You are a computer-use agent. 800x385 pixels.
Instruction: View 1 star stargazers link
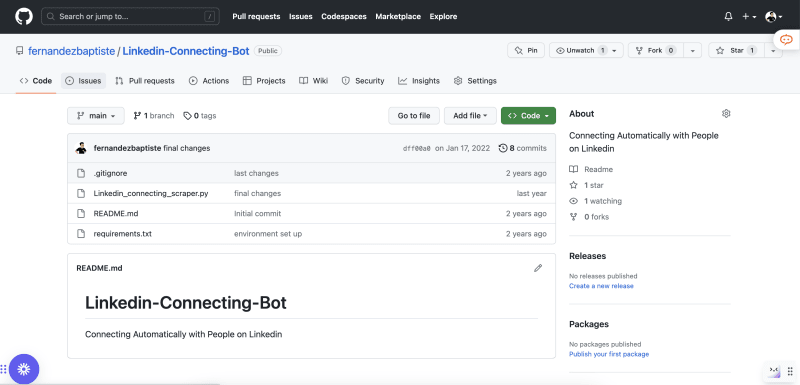[x=587, y=185]
